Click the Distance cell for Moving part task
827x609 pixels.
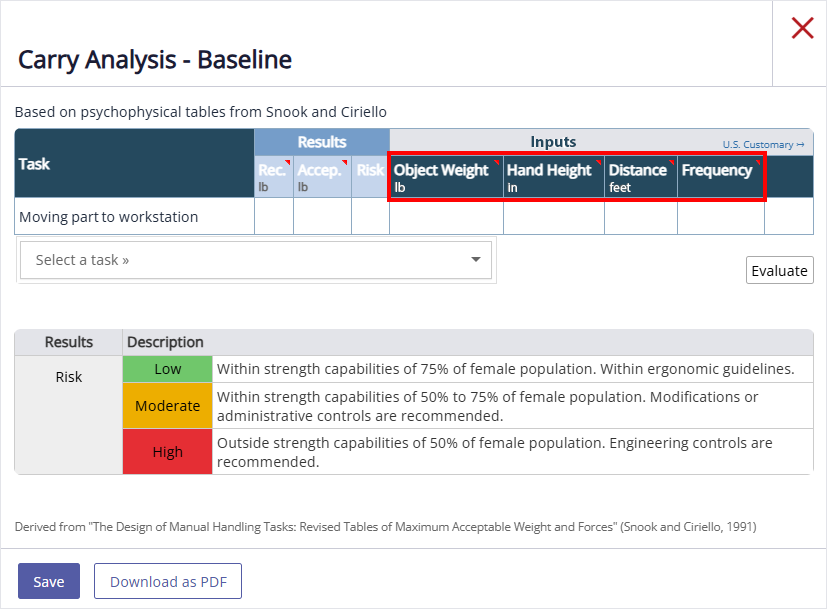coord(640,217)
